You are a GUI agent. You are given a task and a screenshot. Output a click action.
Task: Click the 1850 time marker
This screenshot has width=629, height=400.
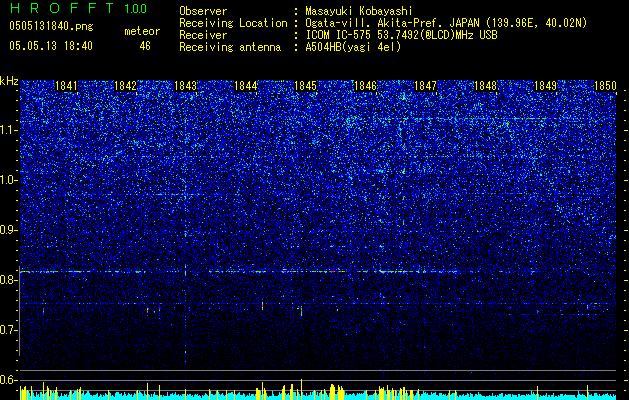605,86
